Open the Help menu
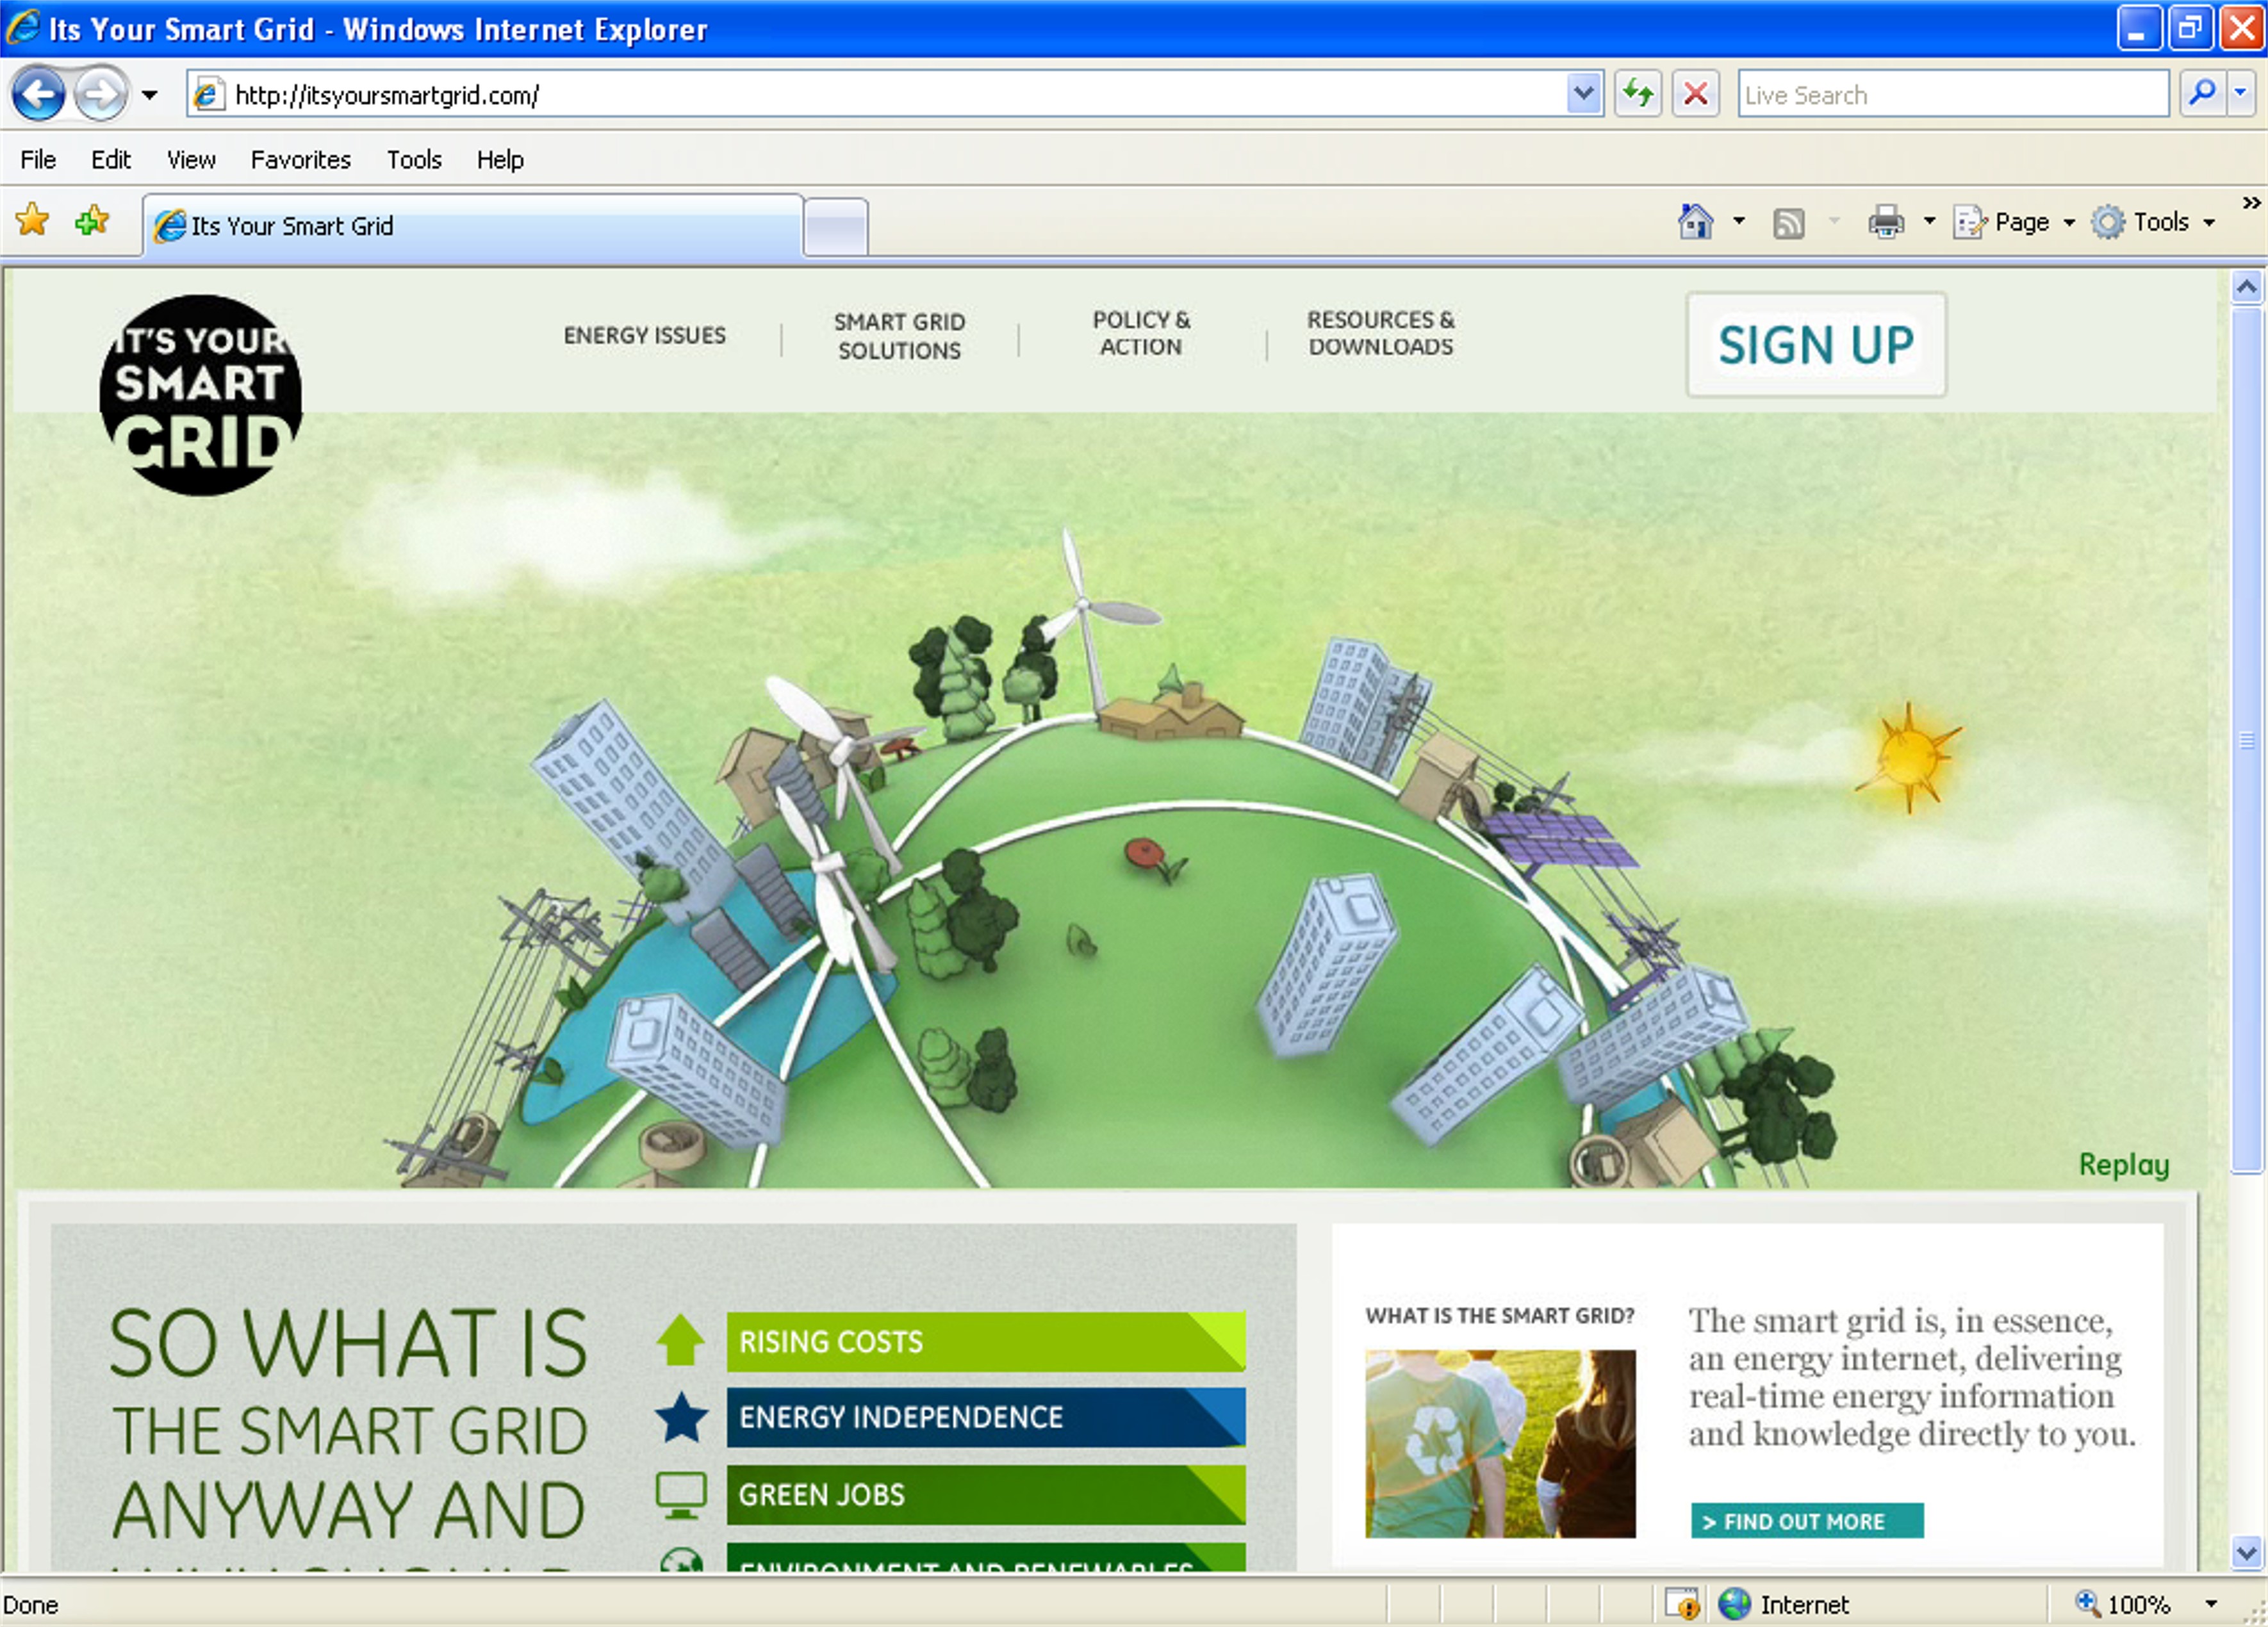This screenshot has width=2268, height=1627. pos(500,159)
